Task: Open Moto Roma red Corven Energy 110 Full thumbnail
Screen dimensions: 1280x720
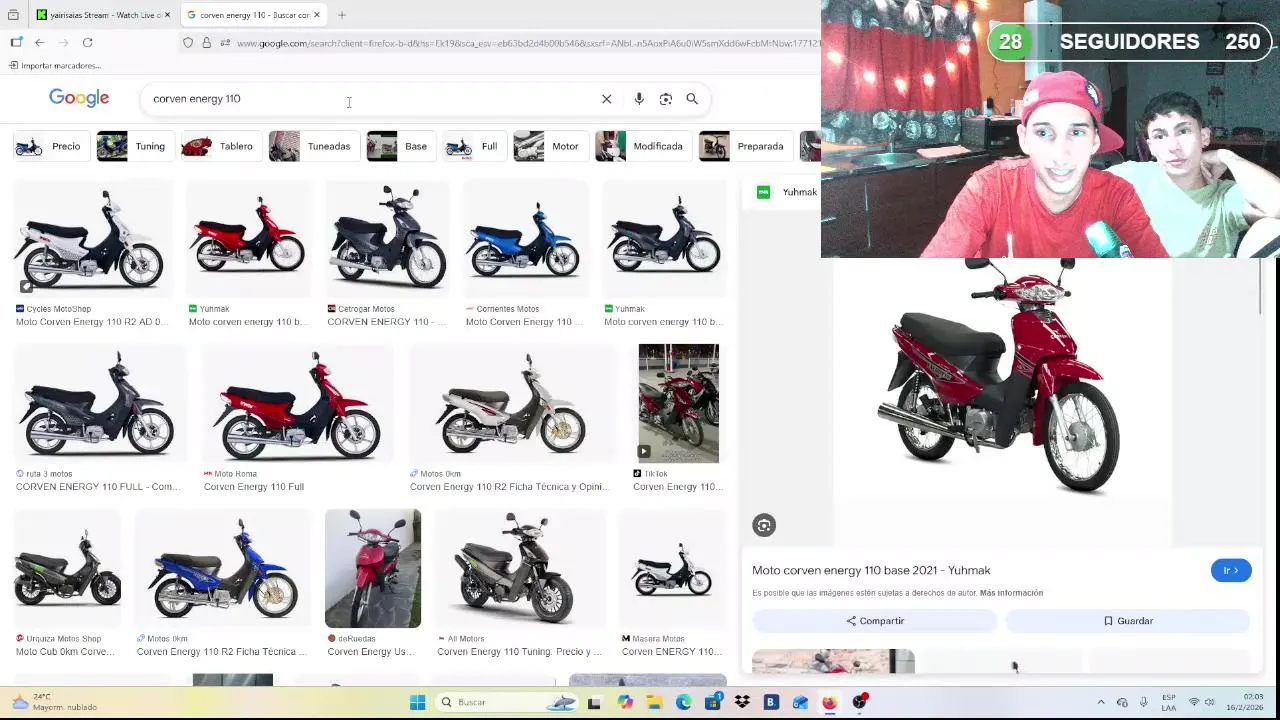Action: click(x=297, y=403)
